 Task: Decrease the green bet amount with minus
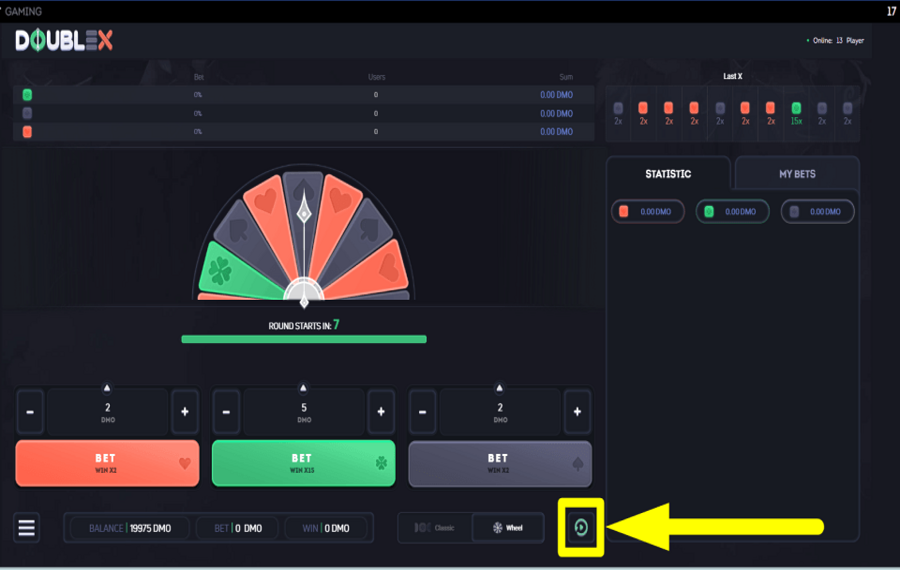point(226,412)
